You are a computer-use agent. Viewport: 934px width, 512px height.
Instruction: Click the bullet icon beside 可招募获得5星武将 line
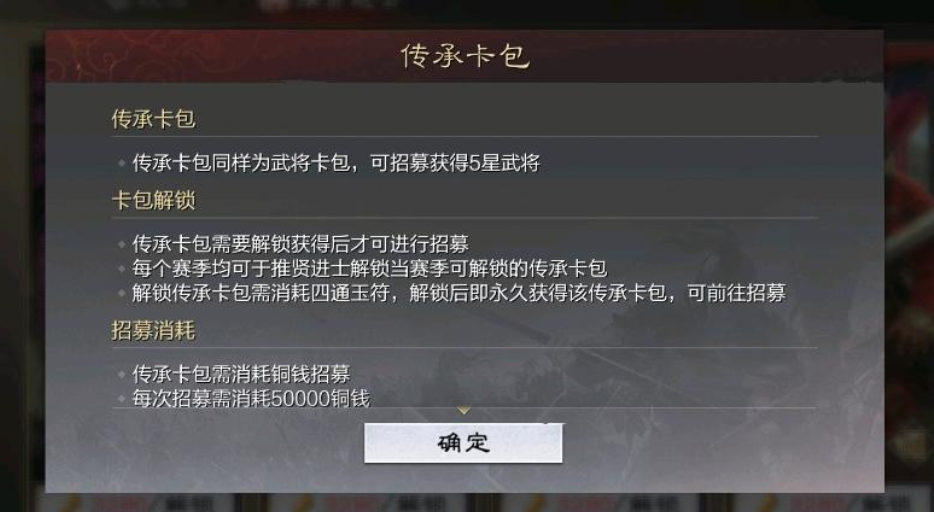click(x=122, y=163)
